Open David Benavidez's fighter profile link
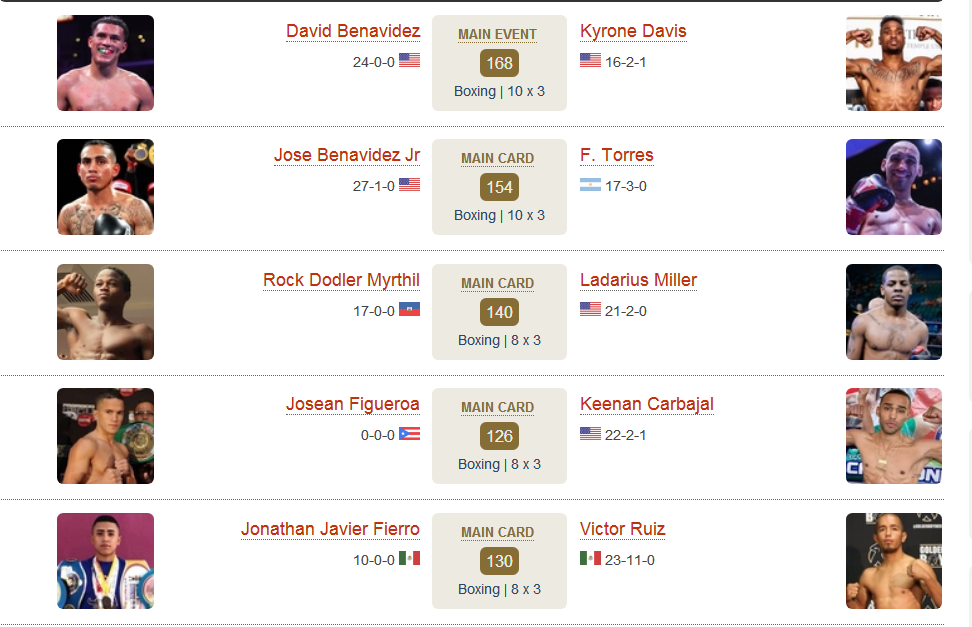The width and height of the screenshot is (972, 627). pos(353,31)
